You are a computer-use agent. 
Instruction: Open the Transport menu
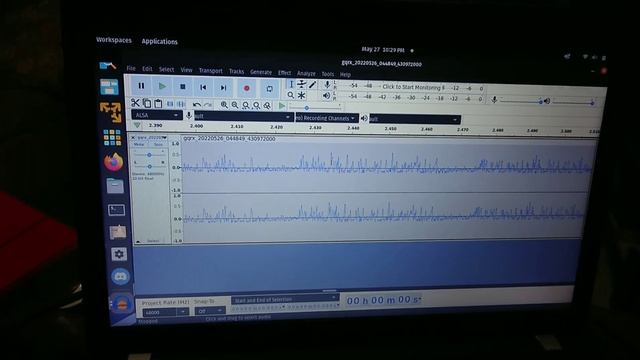tap(211, 71)
